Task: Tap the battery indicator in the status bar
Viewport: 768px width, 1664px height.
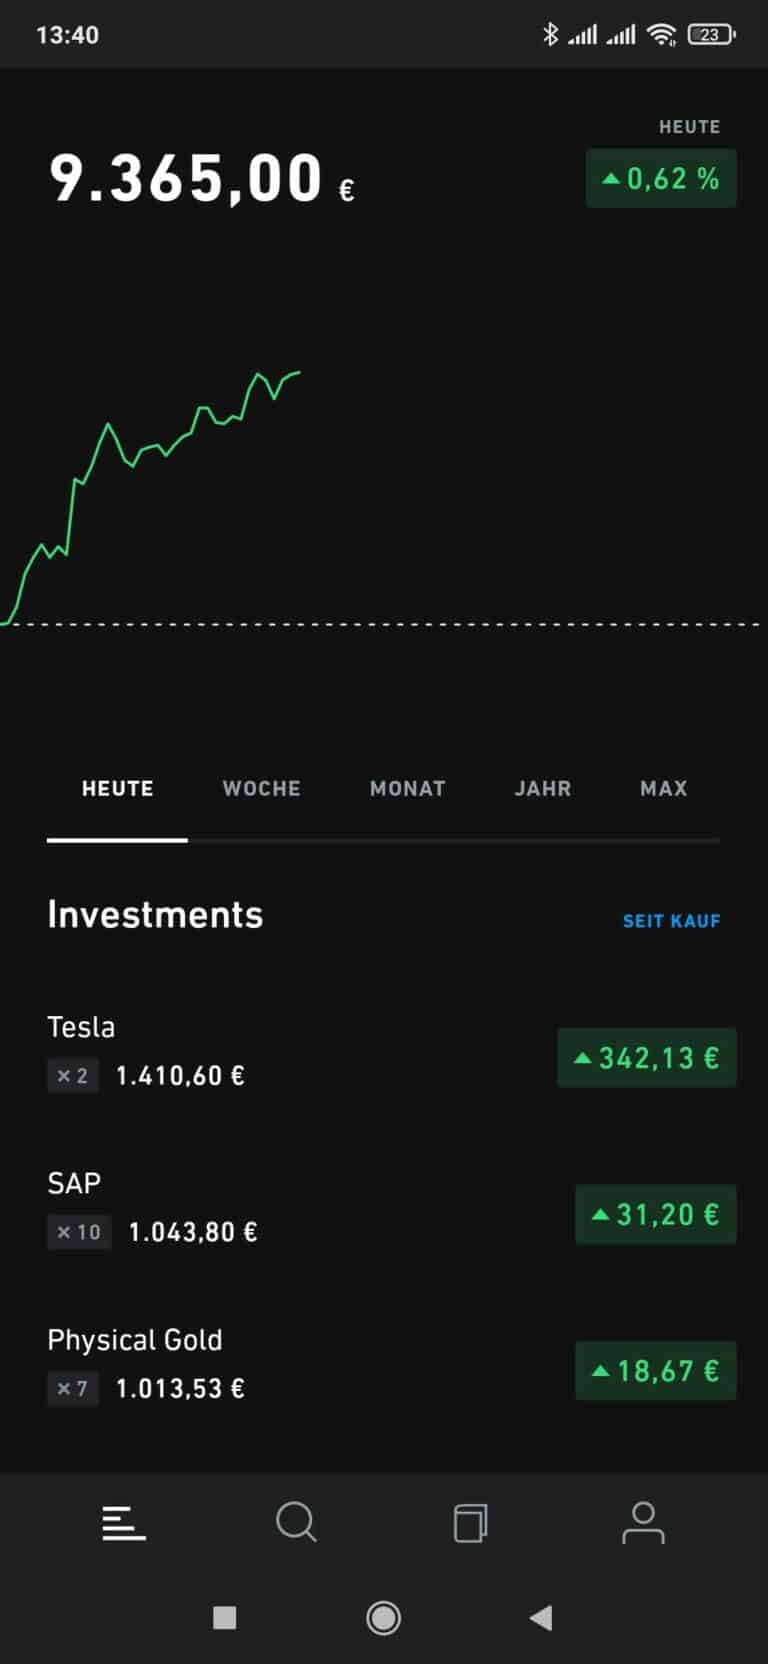Action: (x=711, y=34)
